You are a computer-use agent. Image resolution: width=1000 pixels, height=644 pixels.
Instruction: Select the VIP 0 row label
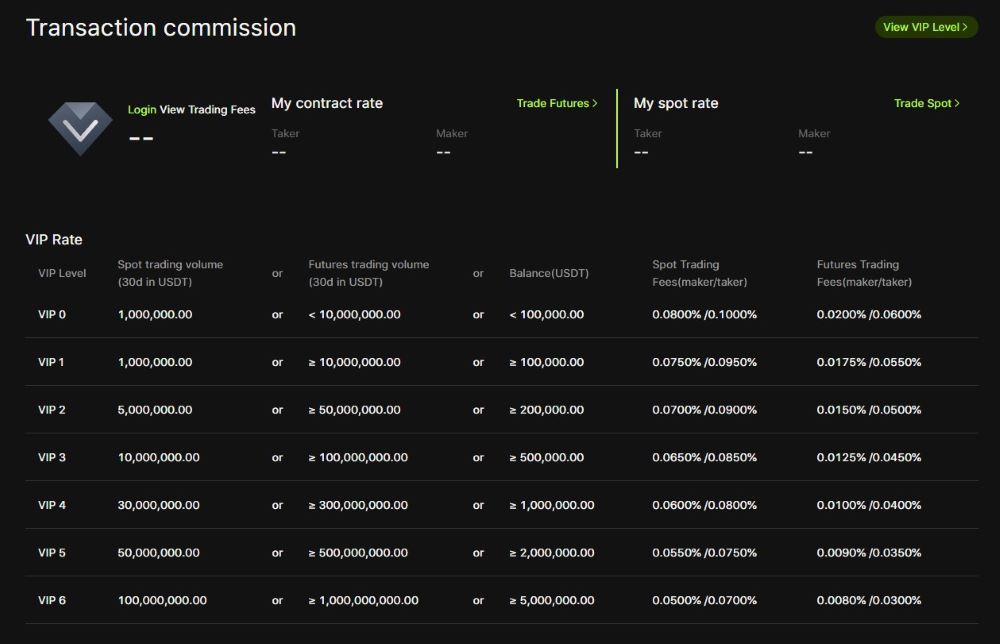52,314
